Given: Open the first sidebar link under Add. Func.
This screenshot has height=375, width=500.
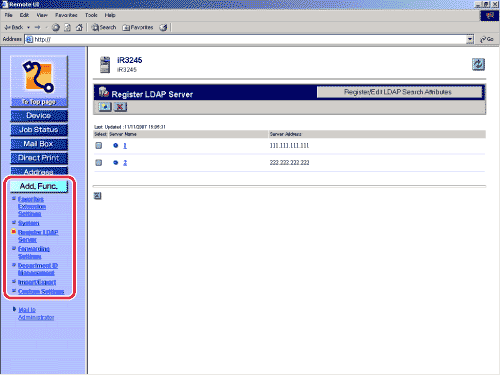Looking at the screenshot, I should pyautogui.click(x=32, y=206).
